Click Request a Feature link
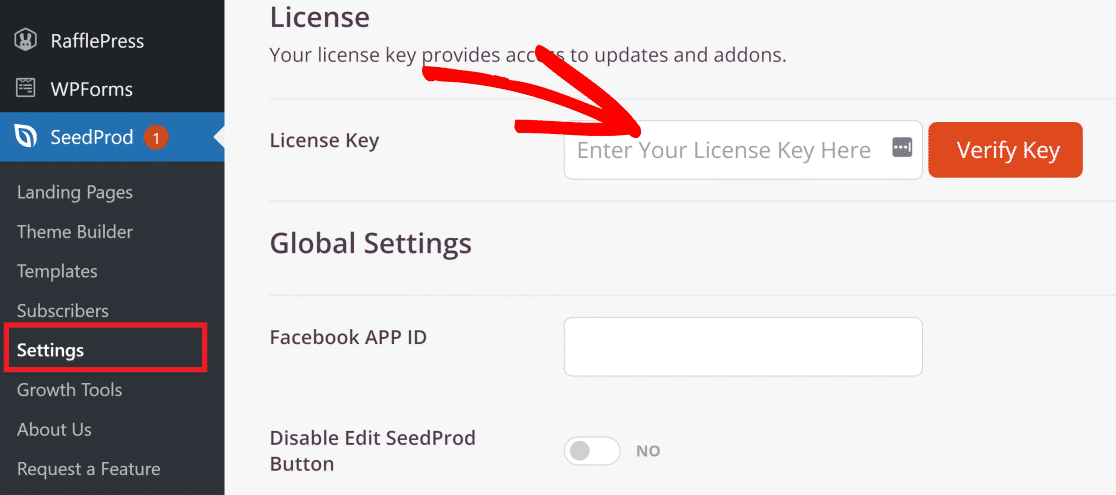The image size is (1116, 495). coord(88,469)
